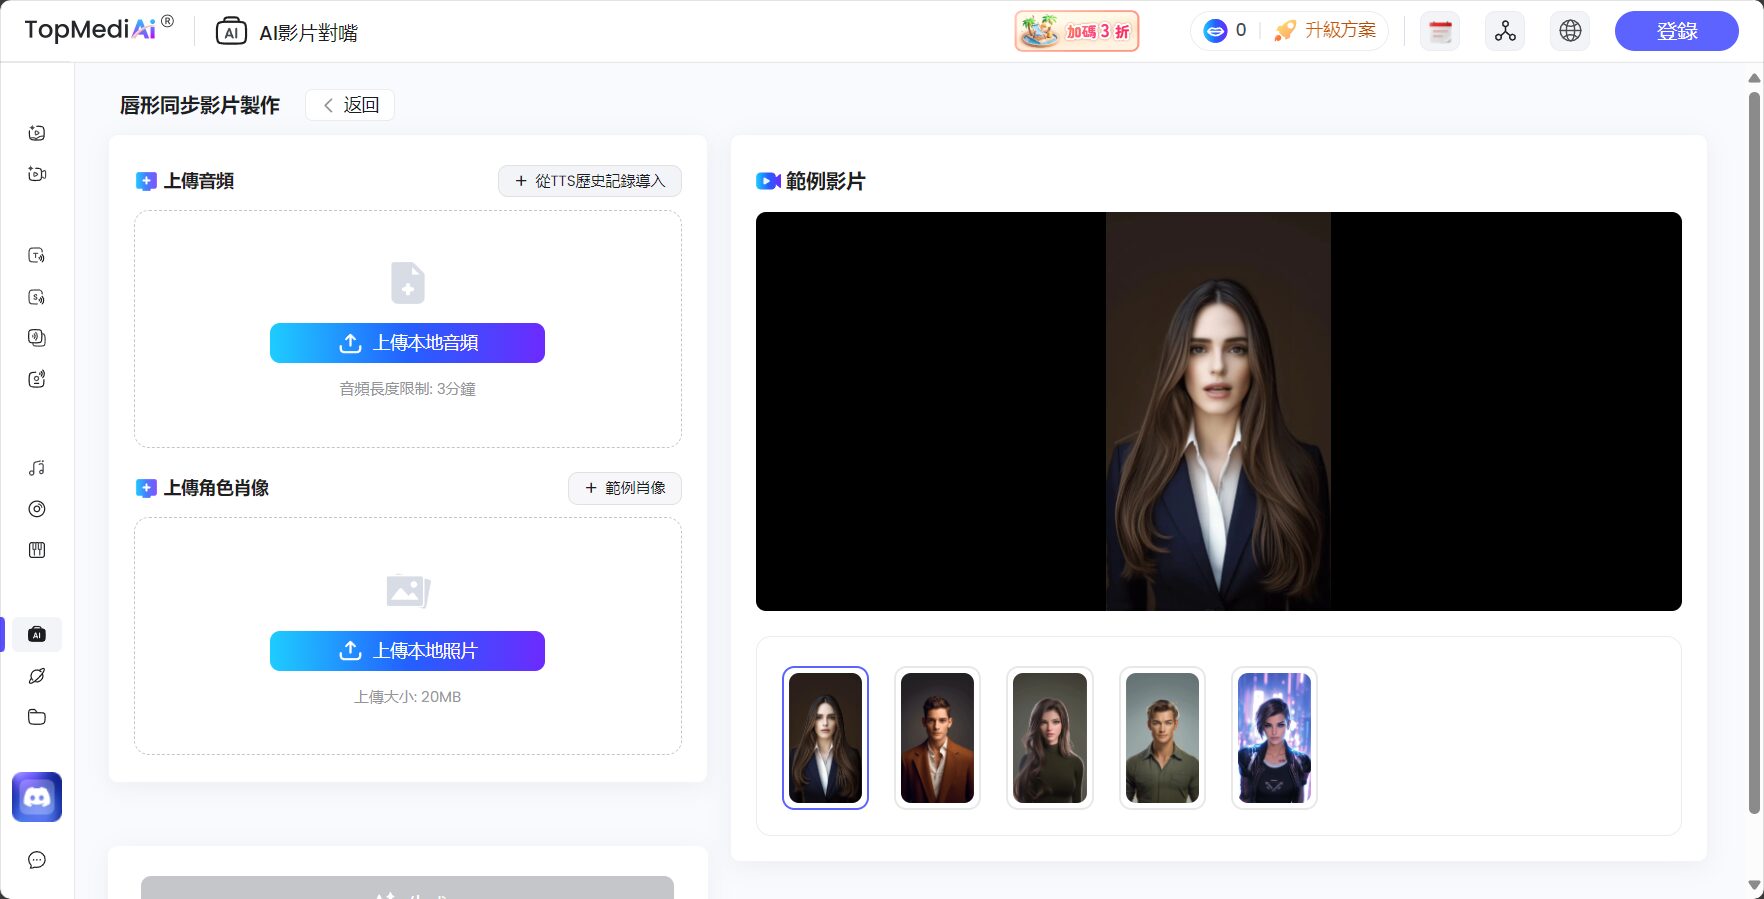Click the 範例影片 heading
1764x899 pixels.
click(x=825, y=181)
